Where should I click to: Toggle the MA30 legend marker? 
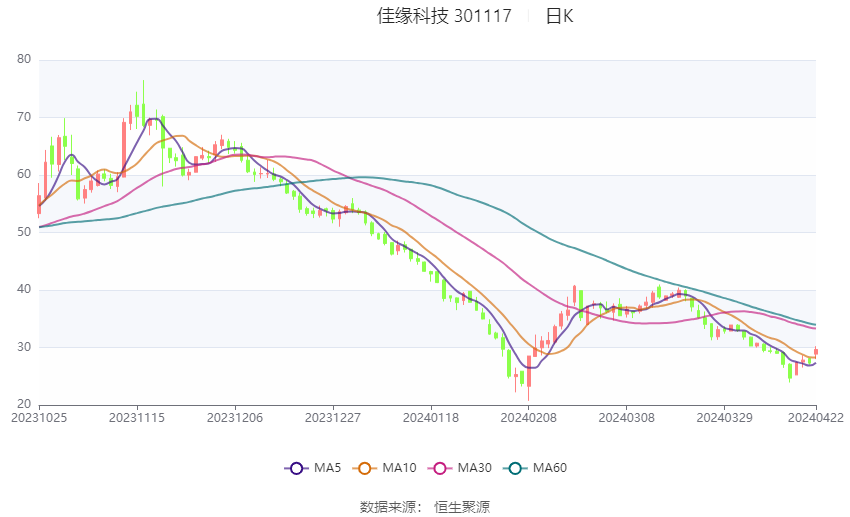(x=440, y=468)
